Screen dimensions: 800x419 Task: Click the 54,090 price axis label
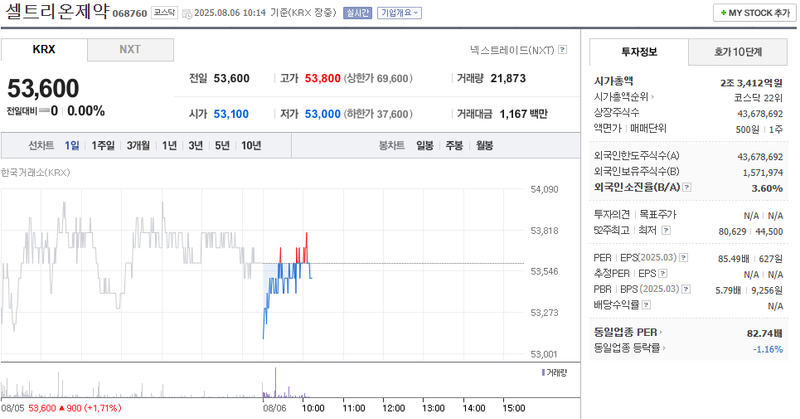point(544,189)
